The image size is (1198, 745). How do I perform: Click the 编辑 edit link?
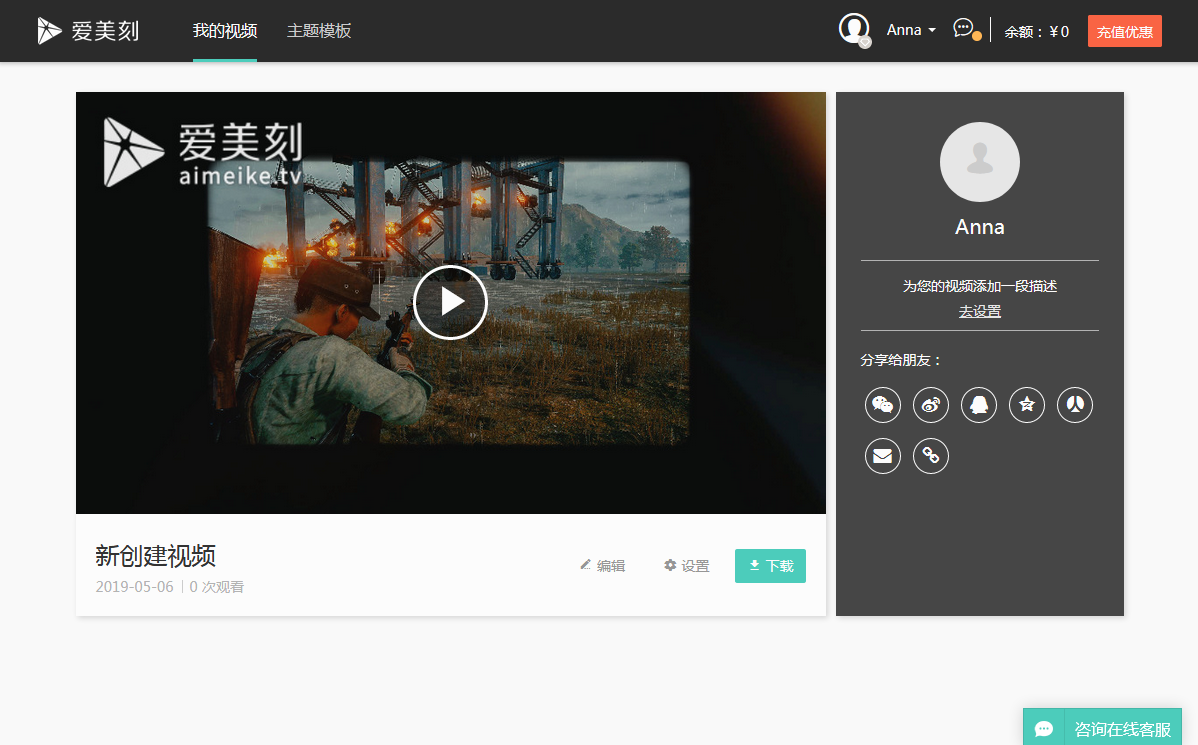tap(603, 565)
